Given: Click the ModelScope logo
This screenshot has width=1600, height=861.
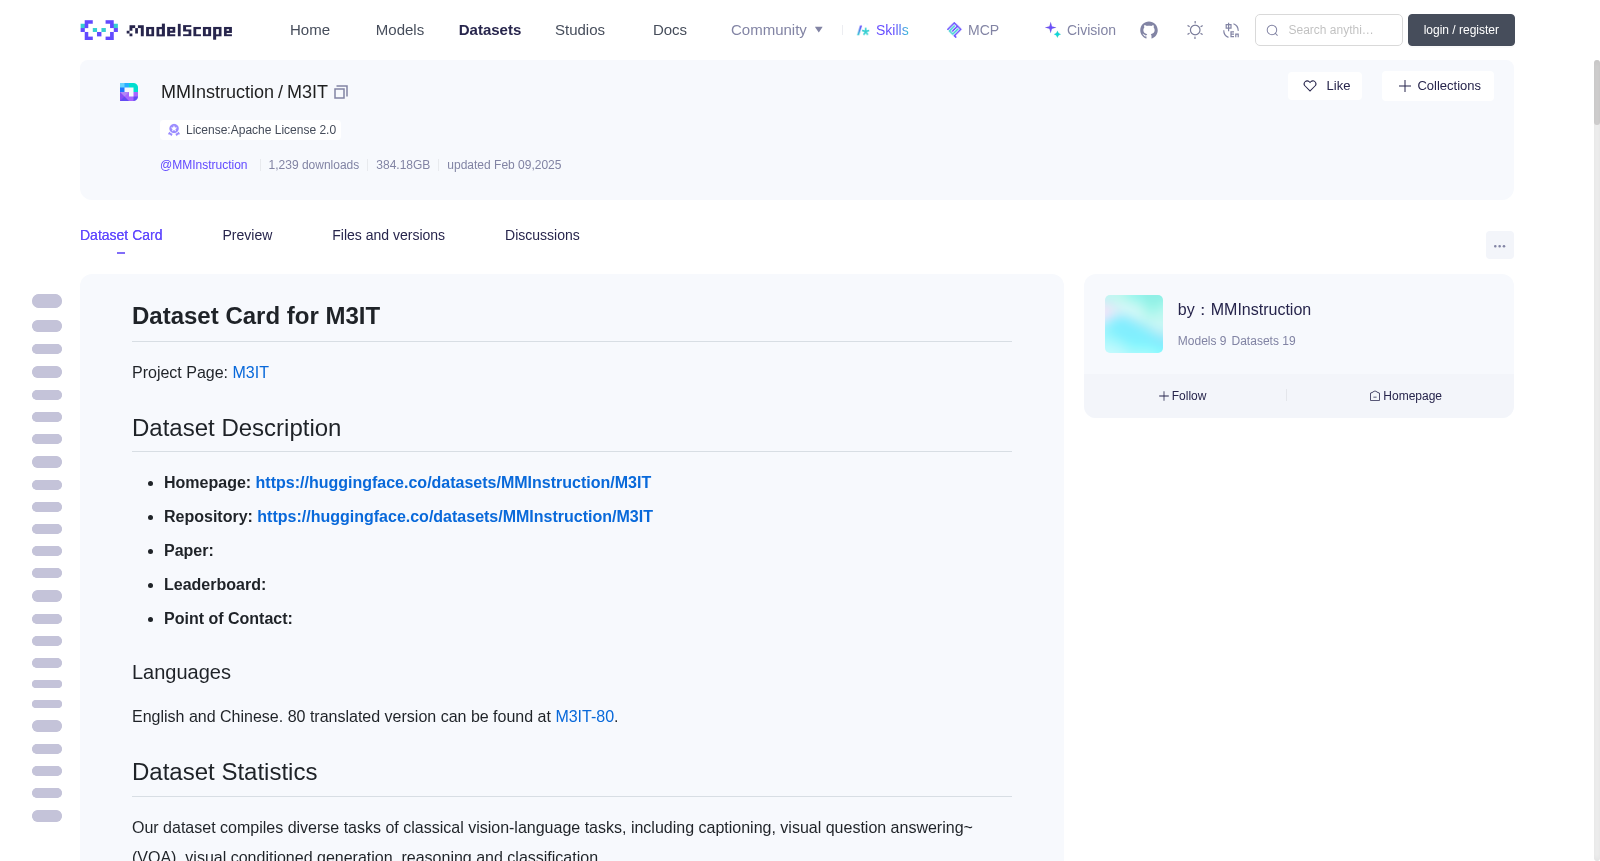Looking at the screenshot, I should [157, 30].
